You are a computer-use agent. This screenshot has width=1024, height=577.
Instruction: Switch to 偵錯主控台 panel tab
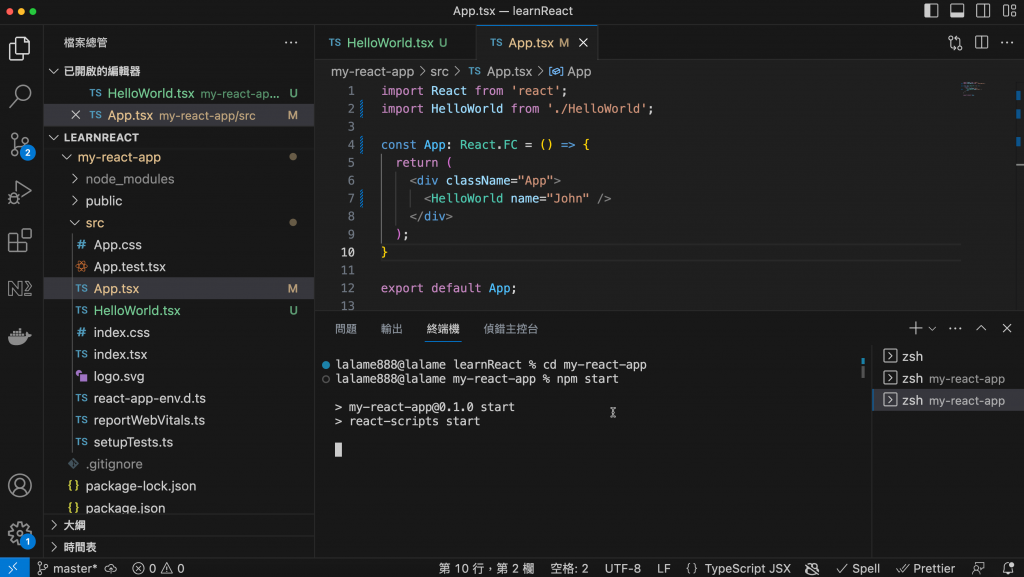511,329
